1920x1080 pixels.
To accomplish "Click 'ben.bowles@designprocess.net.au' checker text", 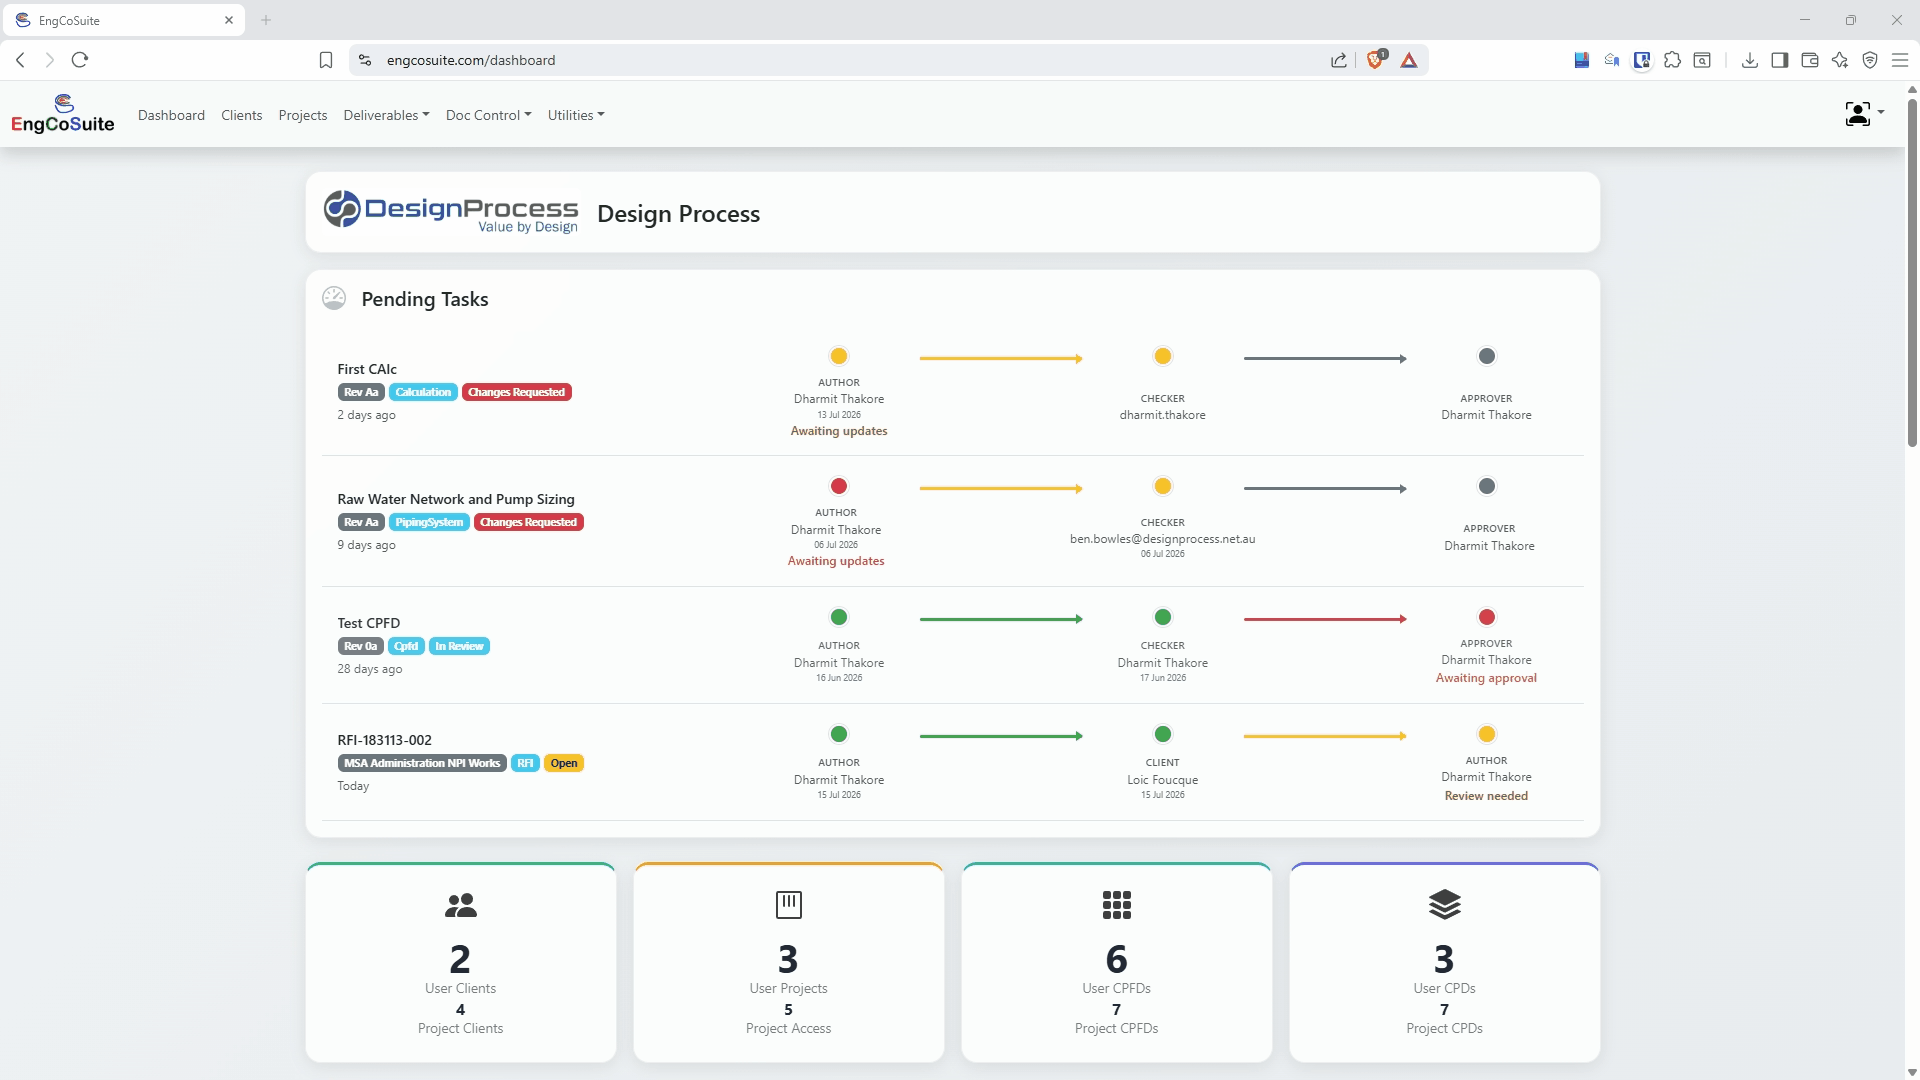I will click(x=1163, y=539).
